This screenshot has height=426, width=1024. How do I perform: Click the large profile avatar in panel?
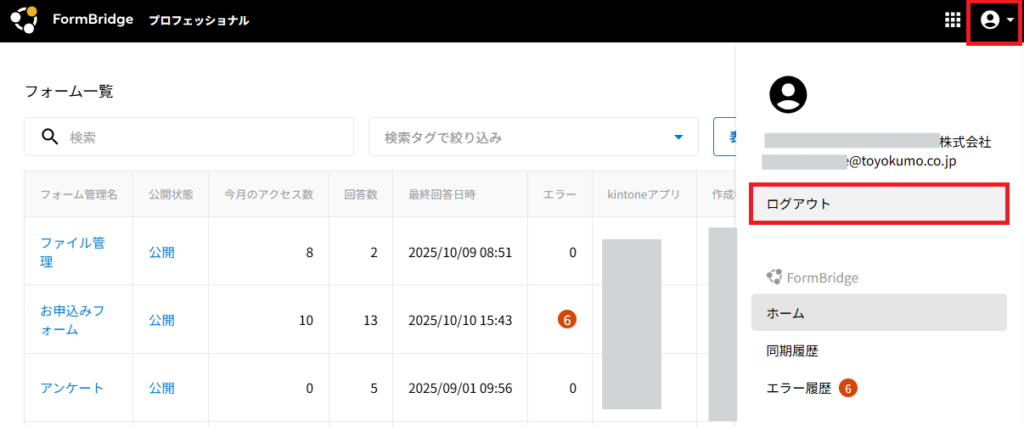click(788, 93)
